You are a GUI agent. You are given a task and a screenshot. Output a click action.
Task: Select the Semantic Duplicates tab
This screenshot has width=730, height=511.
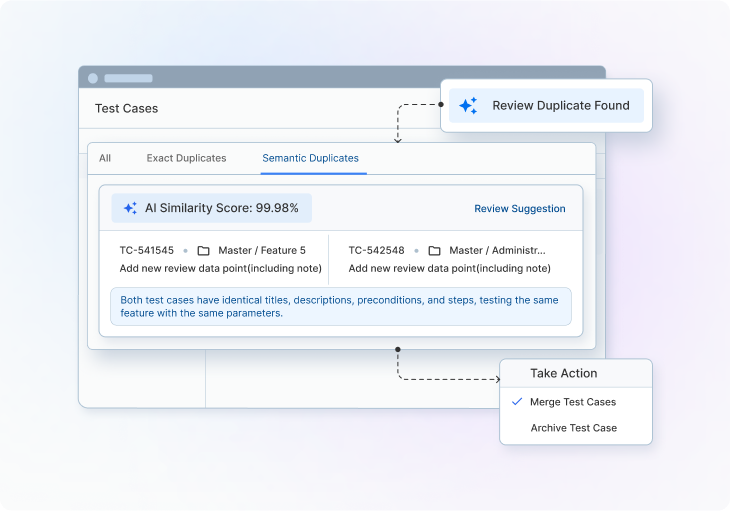click(x=310, y=158)
